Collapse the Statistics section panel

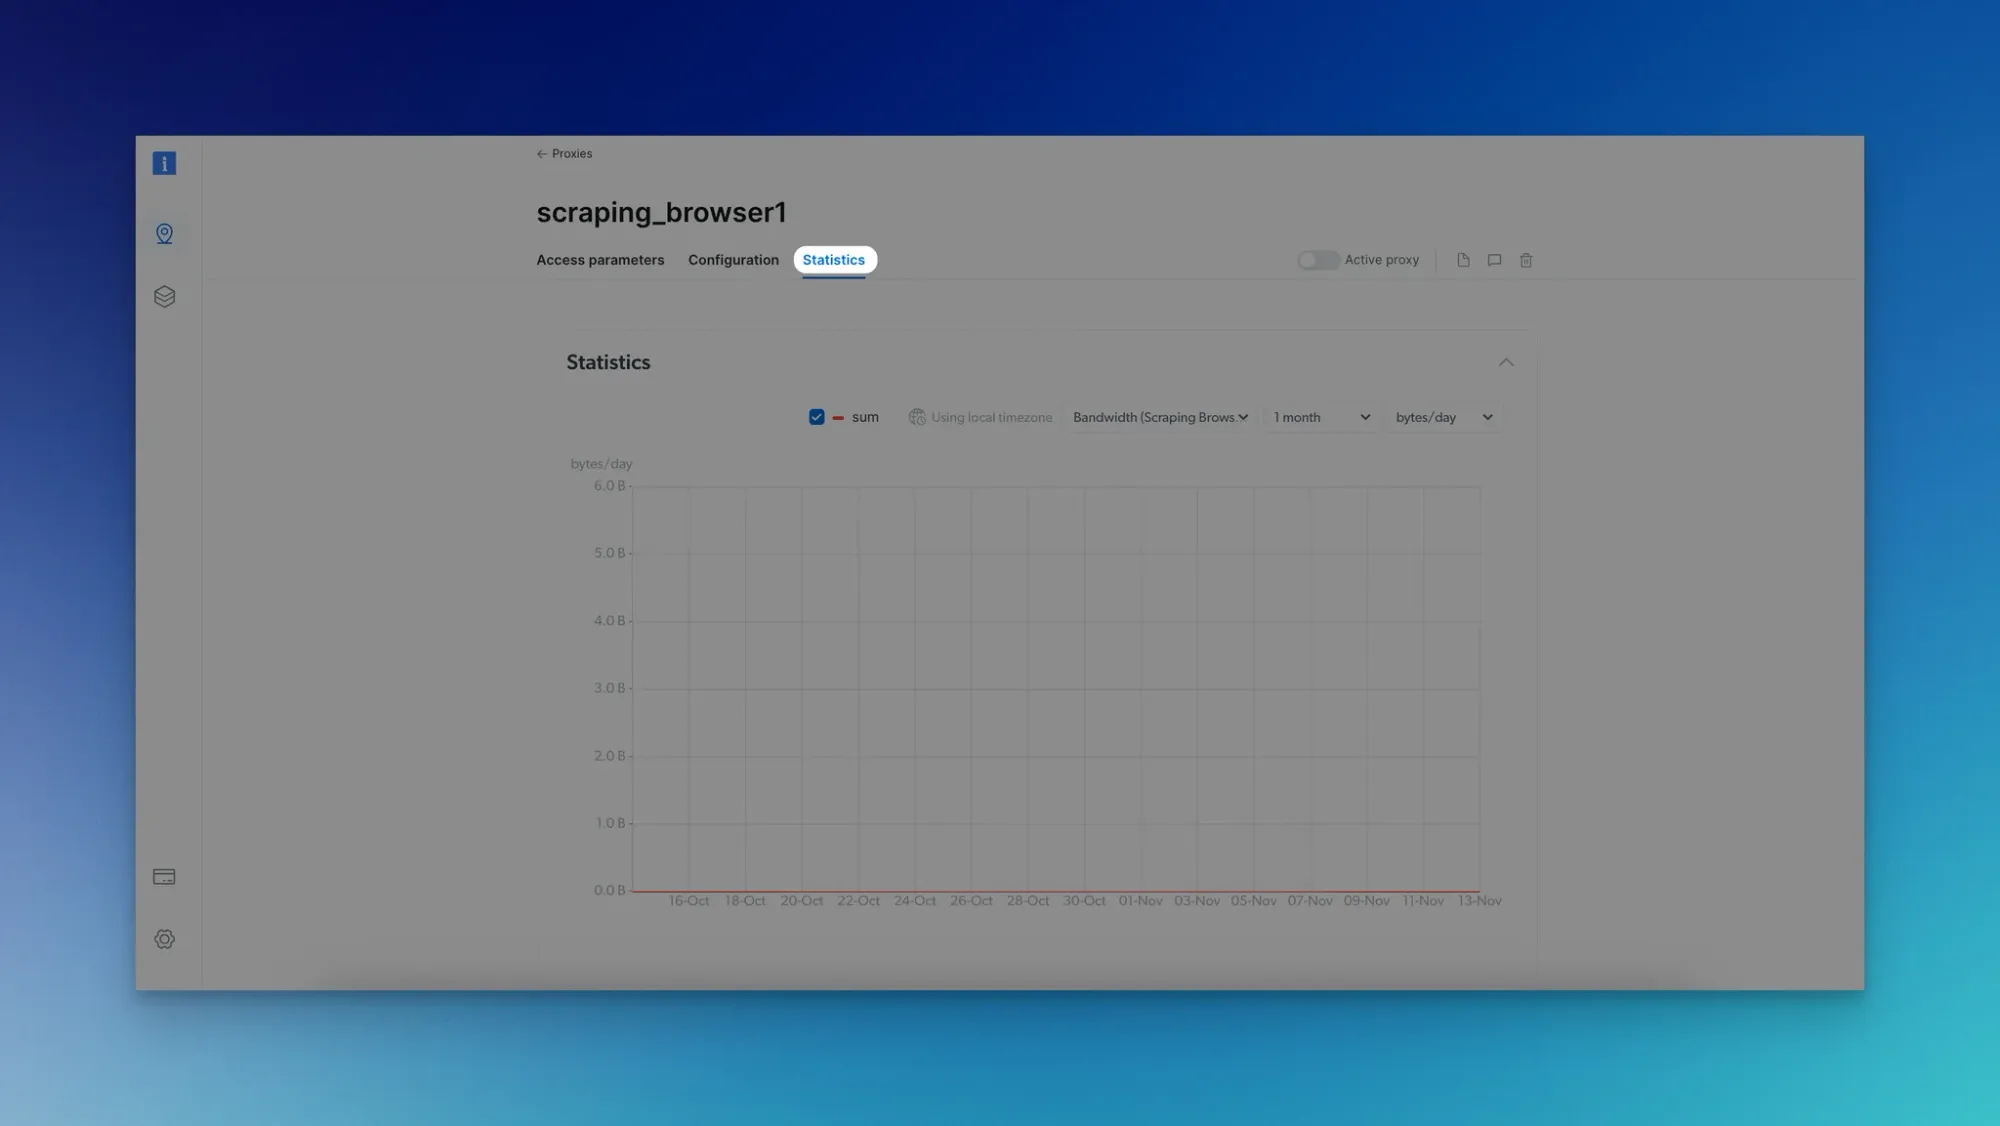coord(1505,361)
